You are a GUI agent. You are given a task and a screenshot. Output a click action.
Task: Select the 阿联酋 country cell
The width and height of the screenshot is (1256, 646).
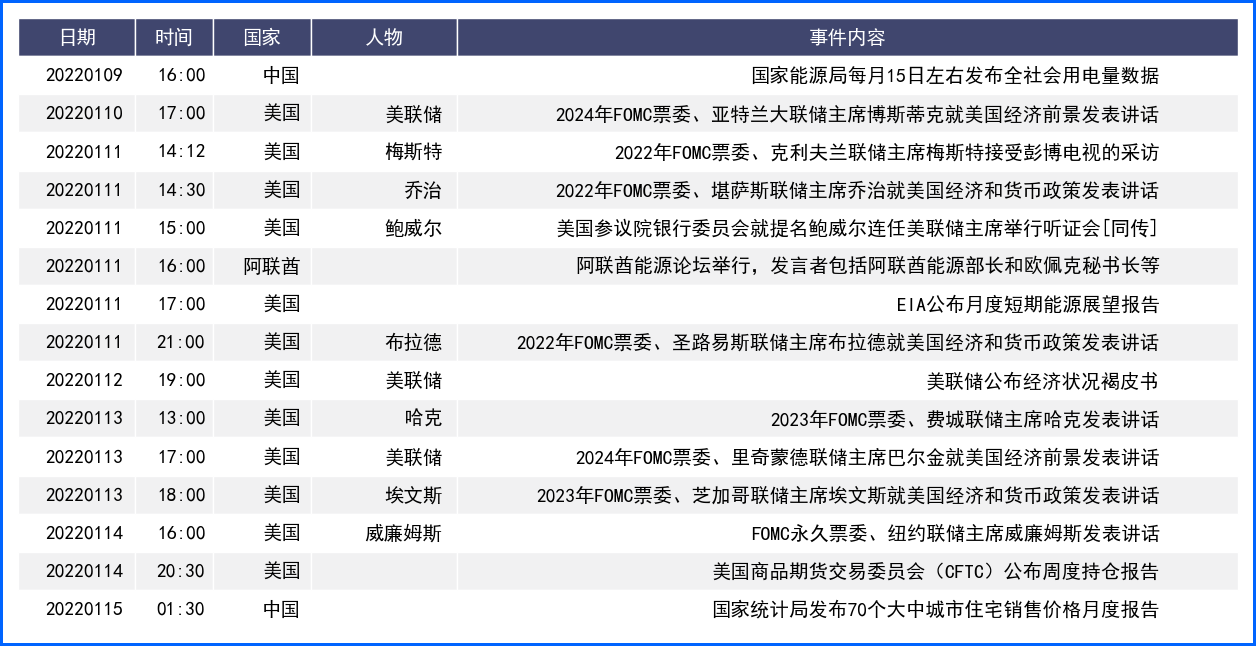(x=272, y=266)
